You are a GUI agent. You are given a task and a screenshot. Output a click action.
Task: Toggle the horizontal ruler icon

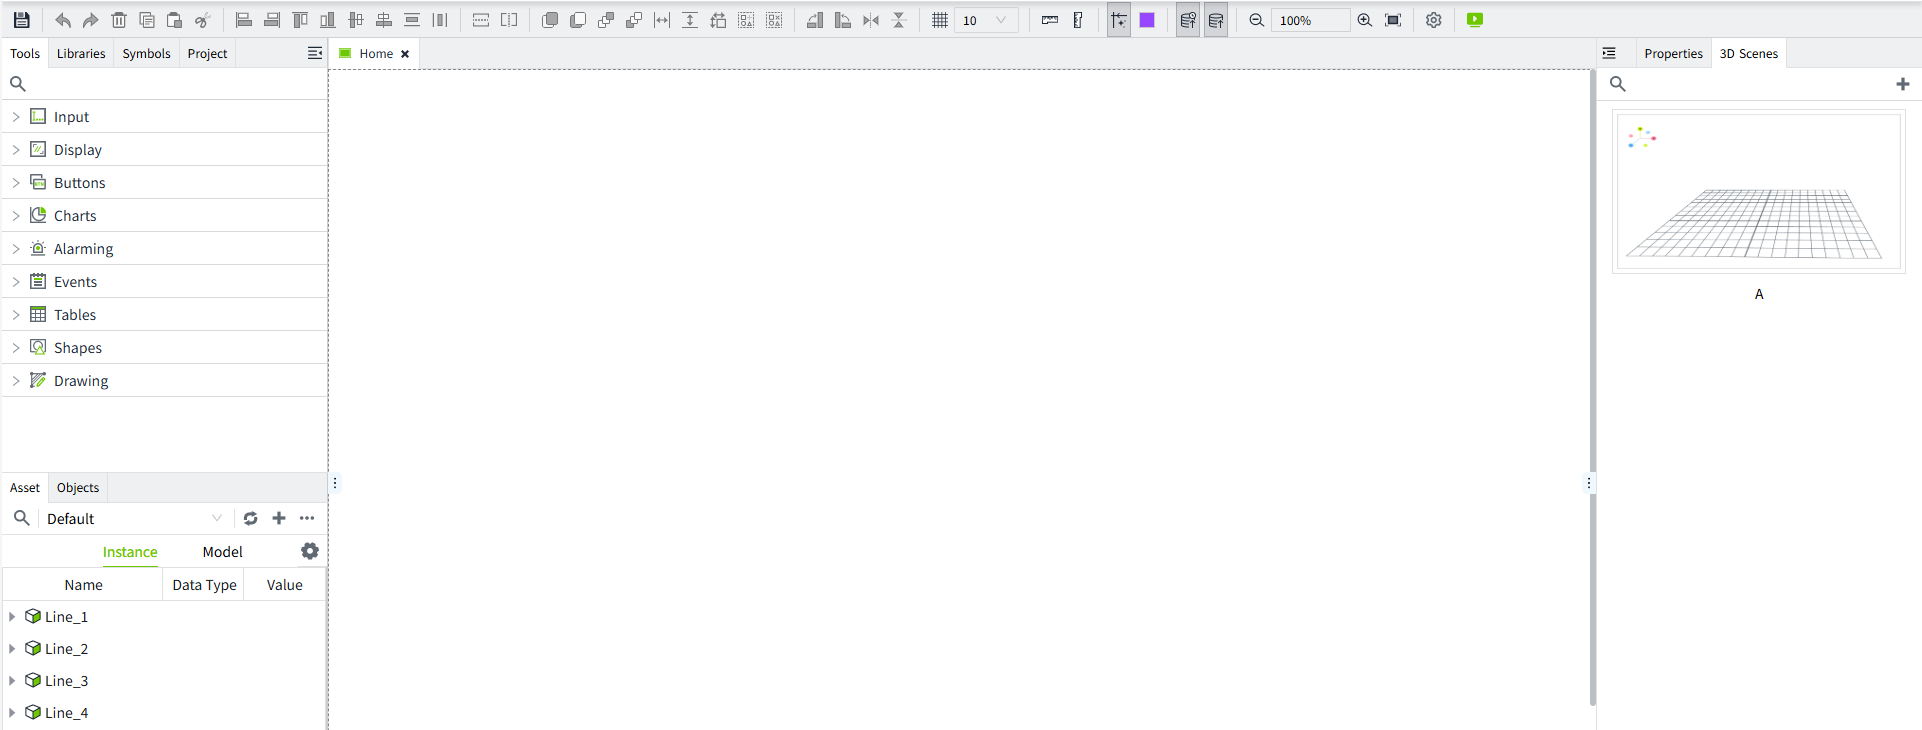click(1049, 20)
